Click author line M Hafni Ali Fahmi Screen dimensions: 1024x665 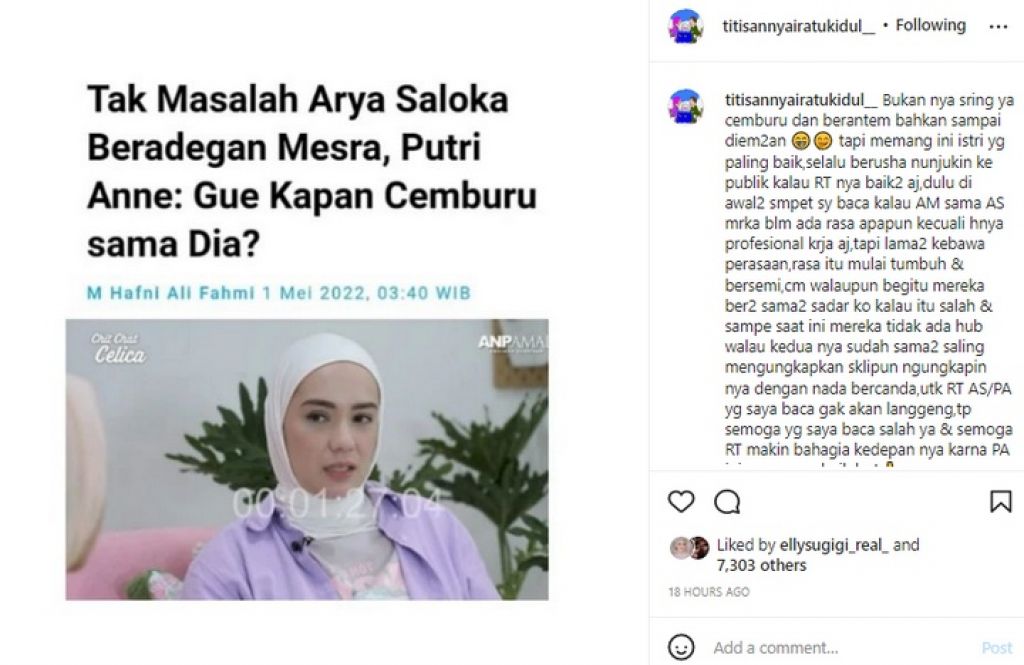click(170, 293)
